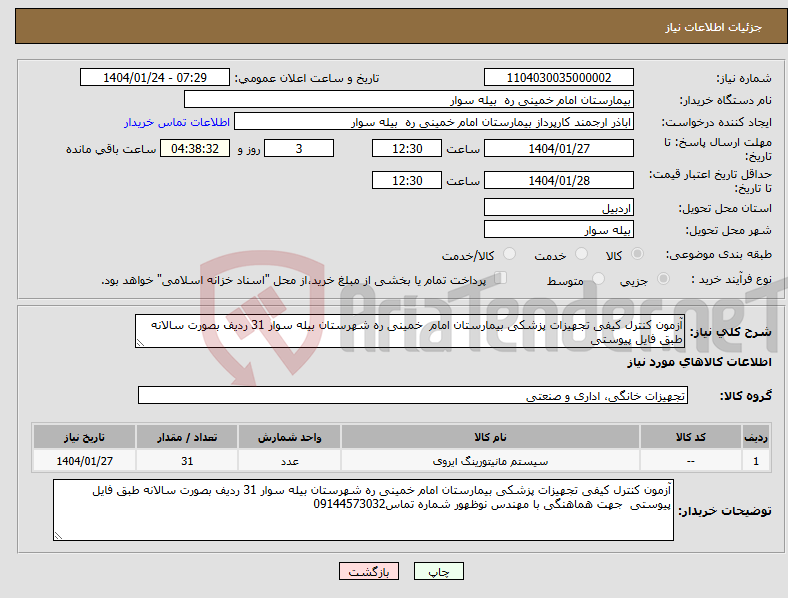The image size is (788, 598).
Task: Click the resize grip of description box
Action: (x=140, y=343)
